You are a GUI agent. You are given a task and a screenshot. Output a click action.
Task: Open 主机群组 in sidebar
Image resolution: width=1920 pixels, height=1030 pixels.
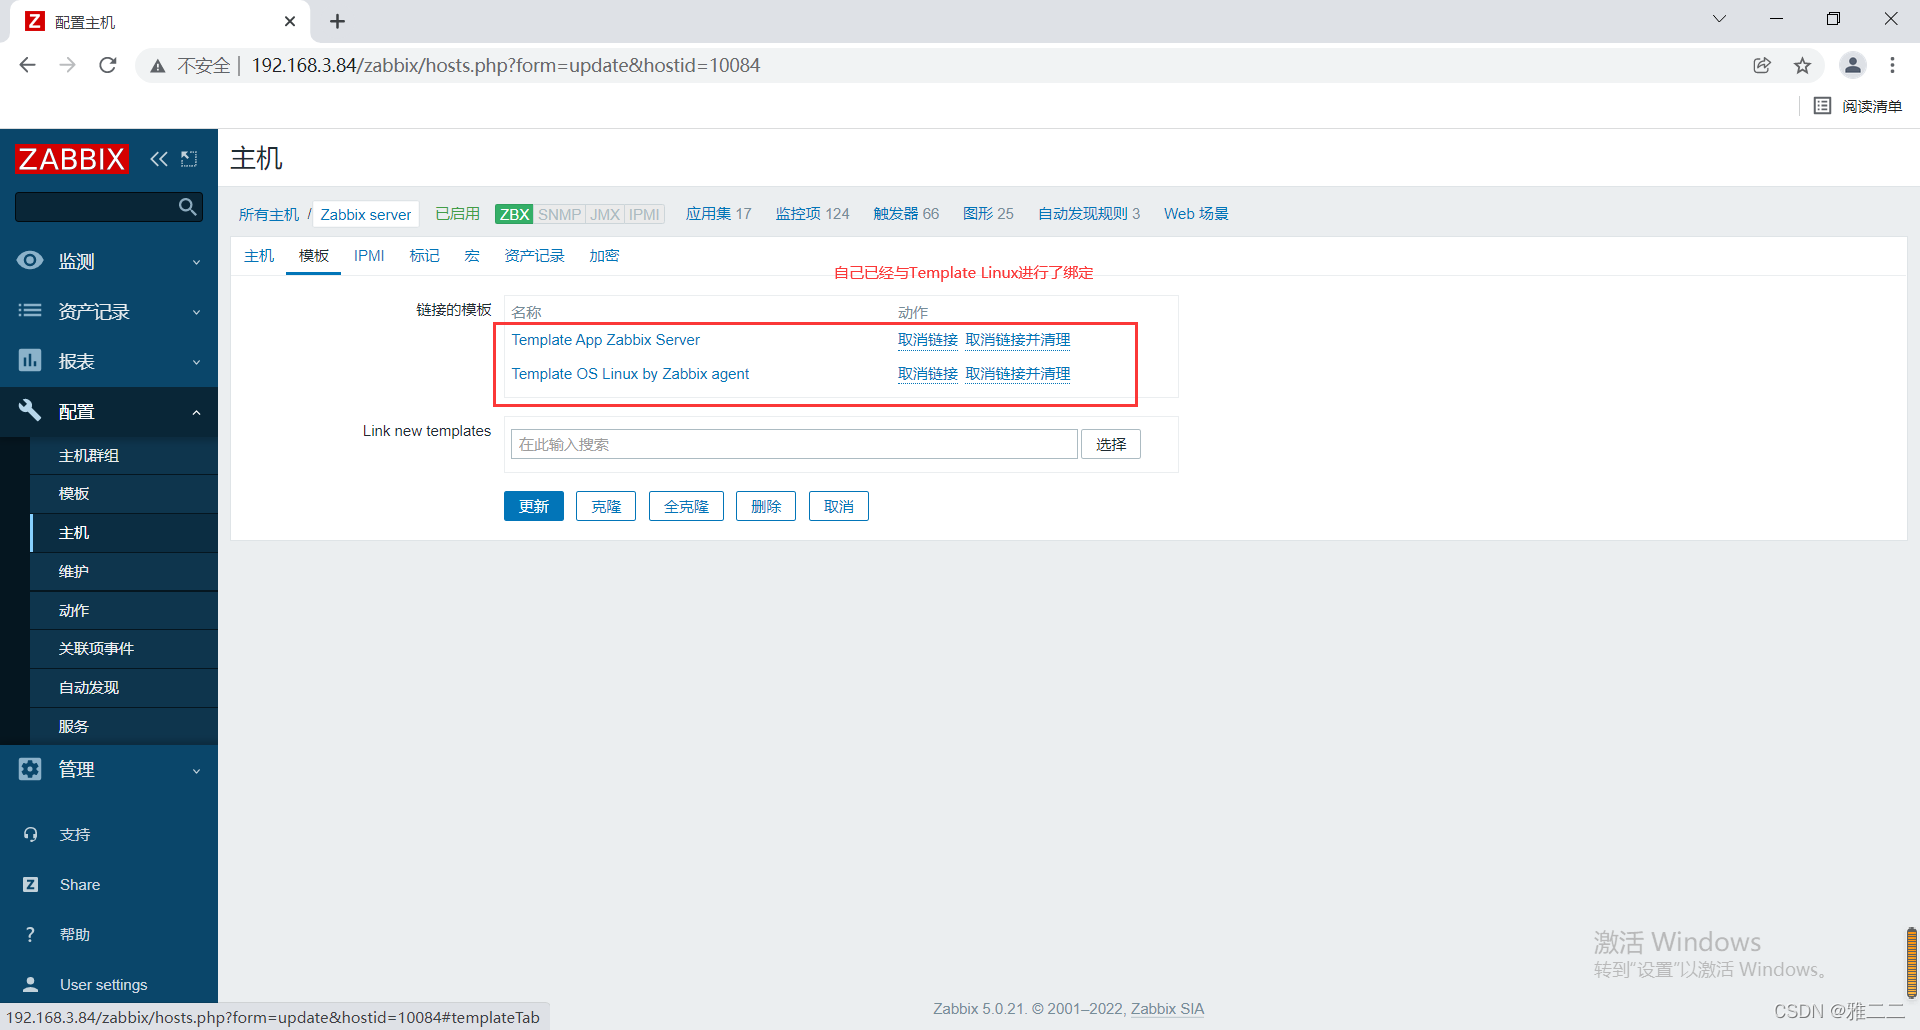[124, 455]
